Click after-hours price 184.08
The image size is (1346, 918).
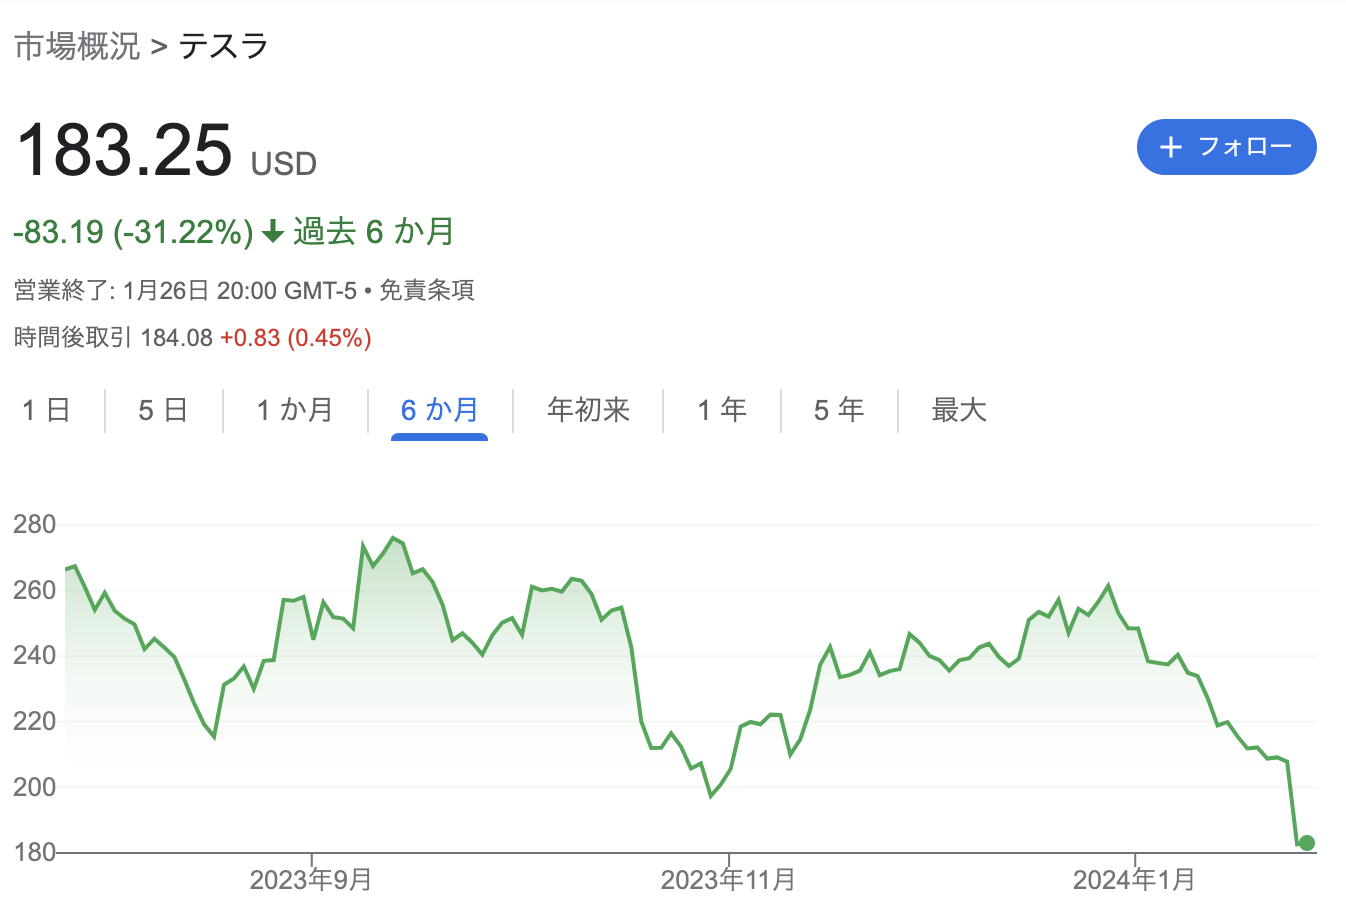[177, 338]
